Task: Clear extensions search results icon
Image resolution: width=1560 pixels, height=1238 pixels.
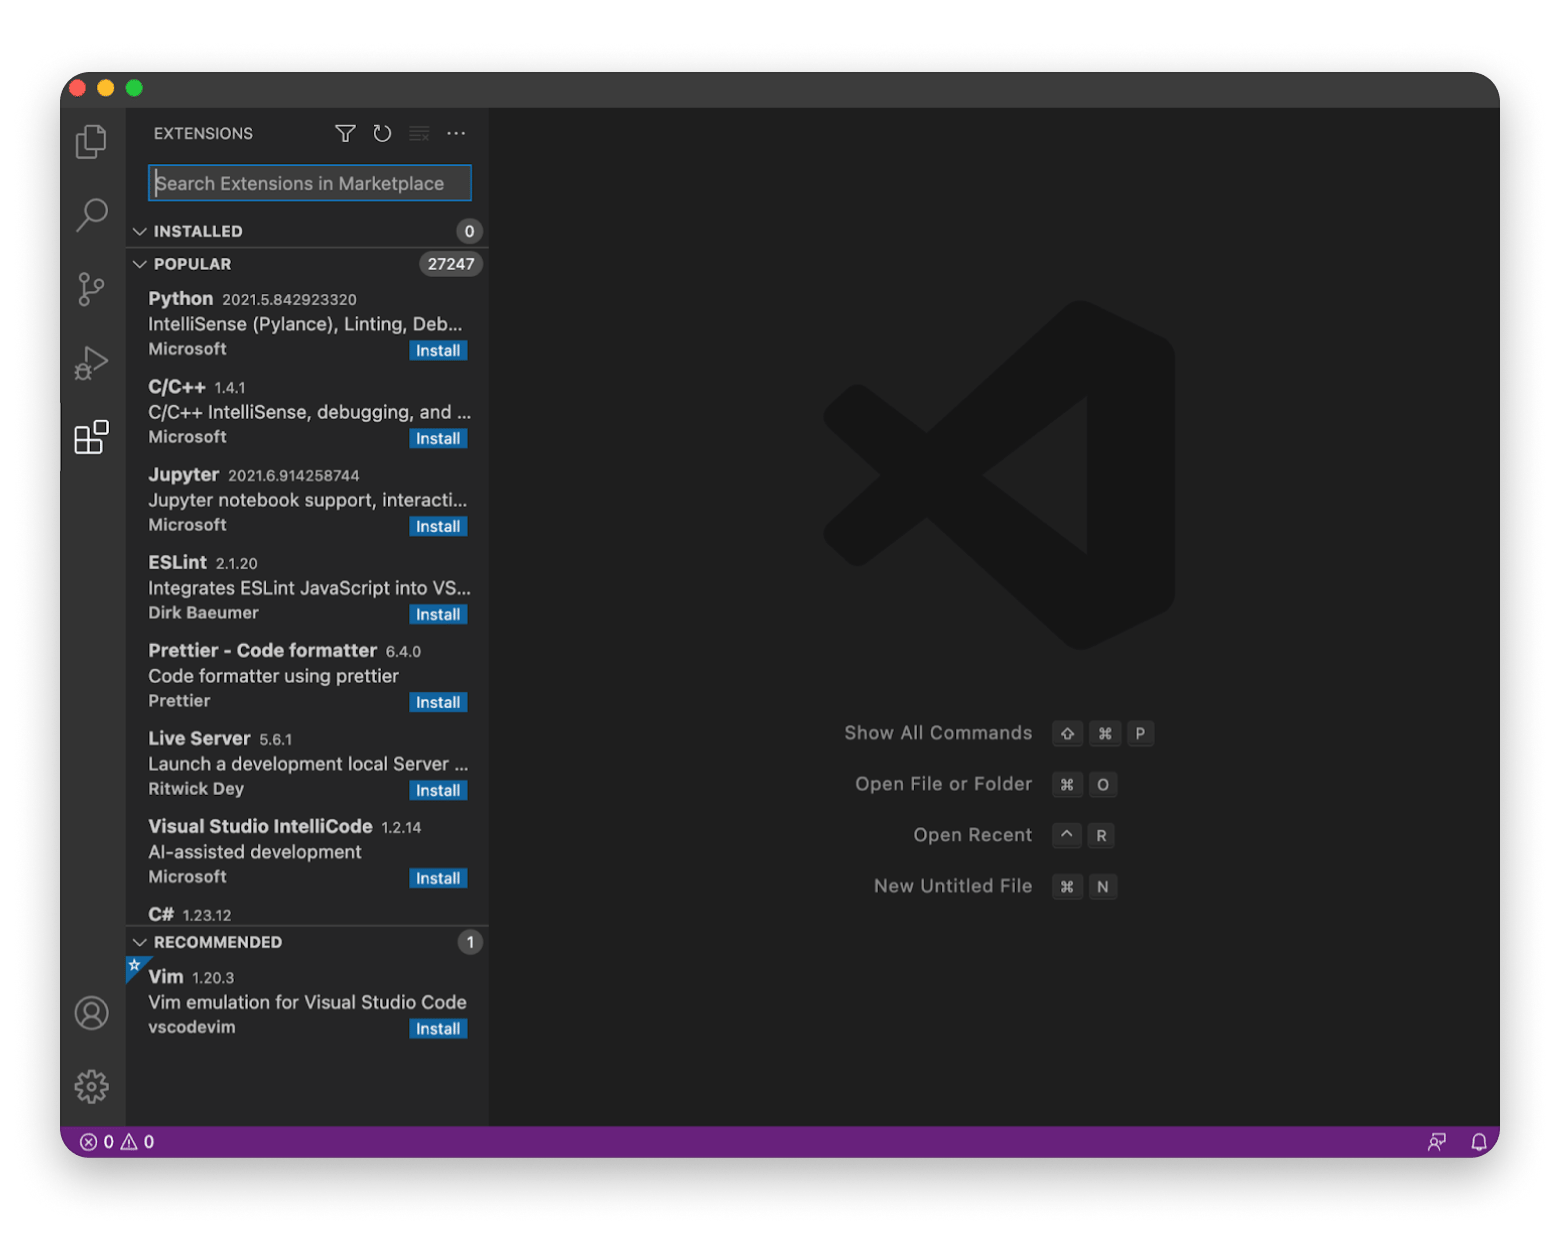Action: pos(419,134)
